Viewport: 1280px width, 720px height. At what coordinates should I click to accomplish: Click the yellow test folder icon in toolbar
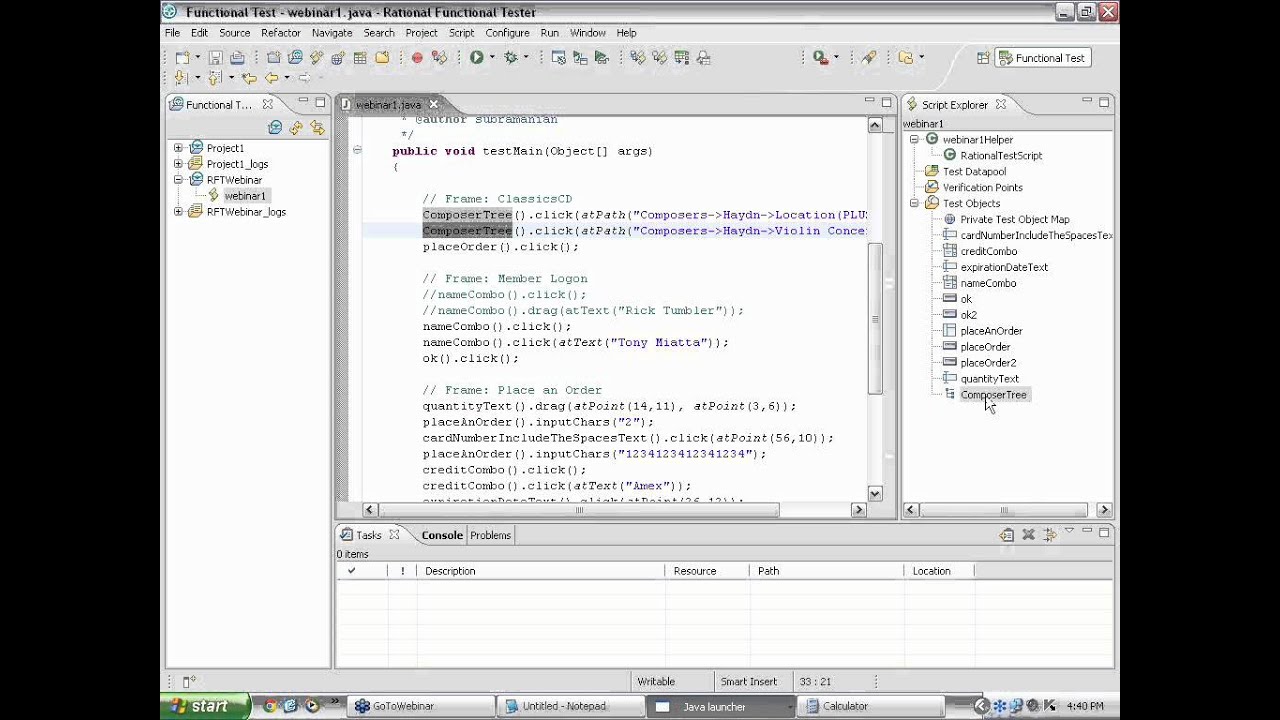point(382,58)
